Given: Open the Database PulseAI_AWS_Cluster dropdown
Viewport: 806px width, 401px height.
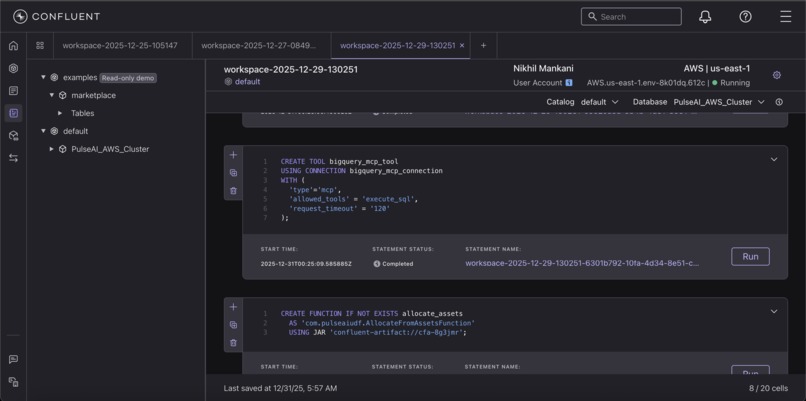Looking at the screenshot, I should (x=719, y=102).
